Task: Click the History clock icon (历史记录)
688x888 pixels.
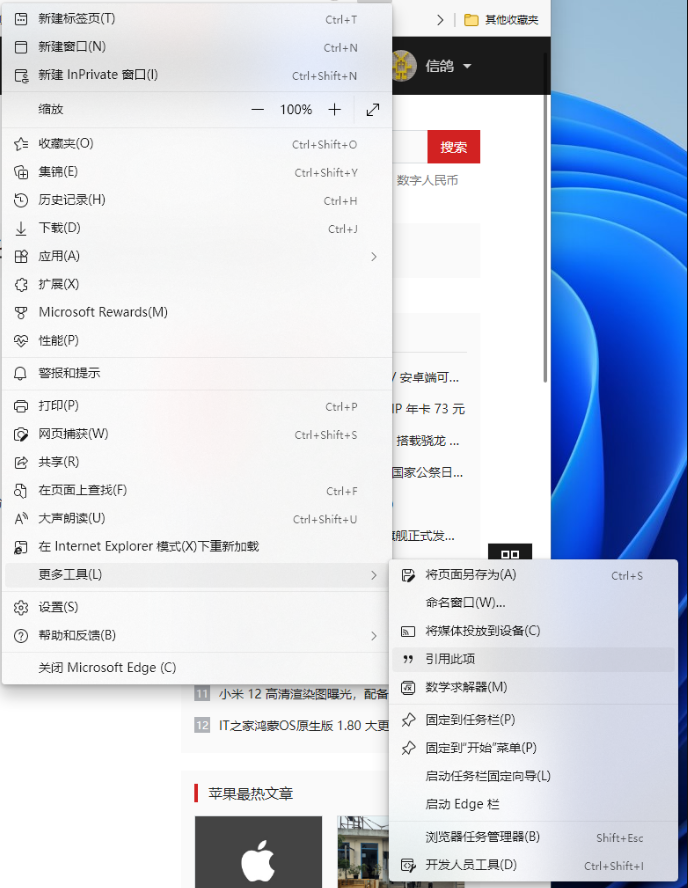Action: click(x=21, y=200)
